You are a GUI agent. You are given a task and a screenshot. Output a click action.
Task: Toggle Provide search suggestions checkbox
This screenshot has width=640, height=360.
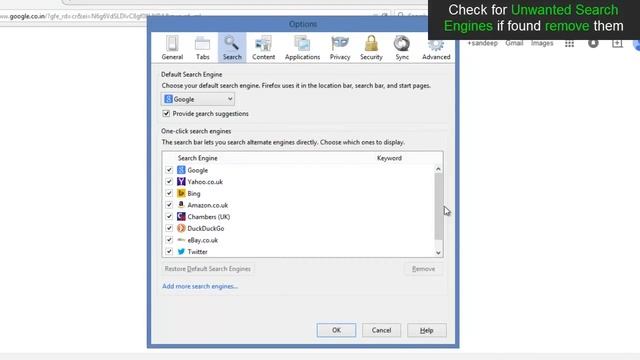[166, 113]
